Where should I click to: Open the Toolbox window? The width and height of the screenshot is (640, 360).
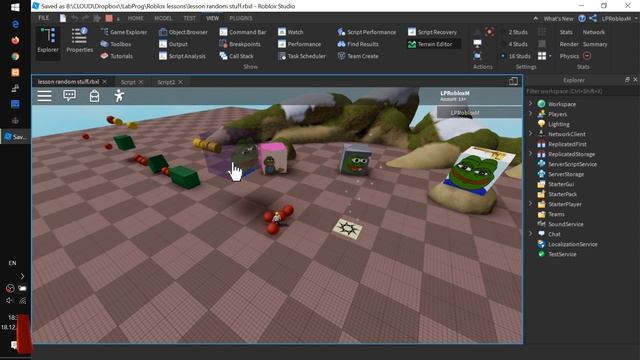[x=116, y=44]
